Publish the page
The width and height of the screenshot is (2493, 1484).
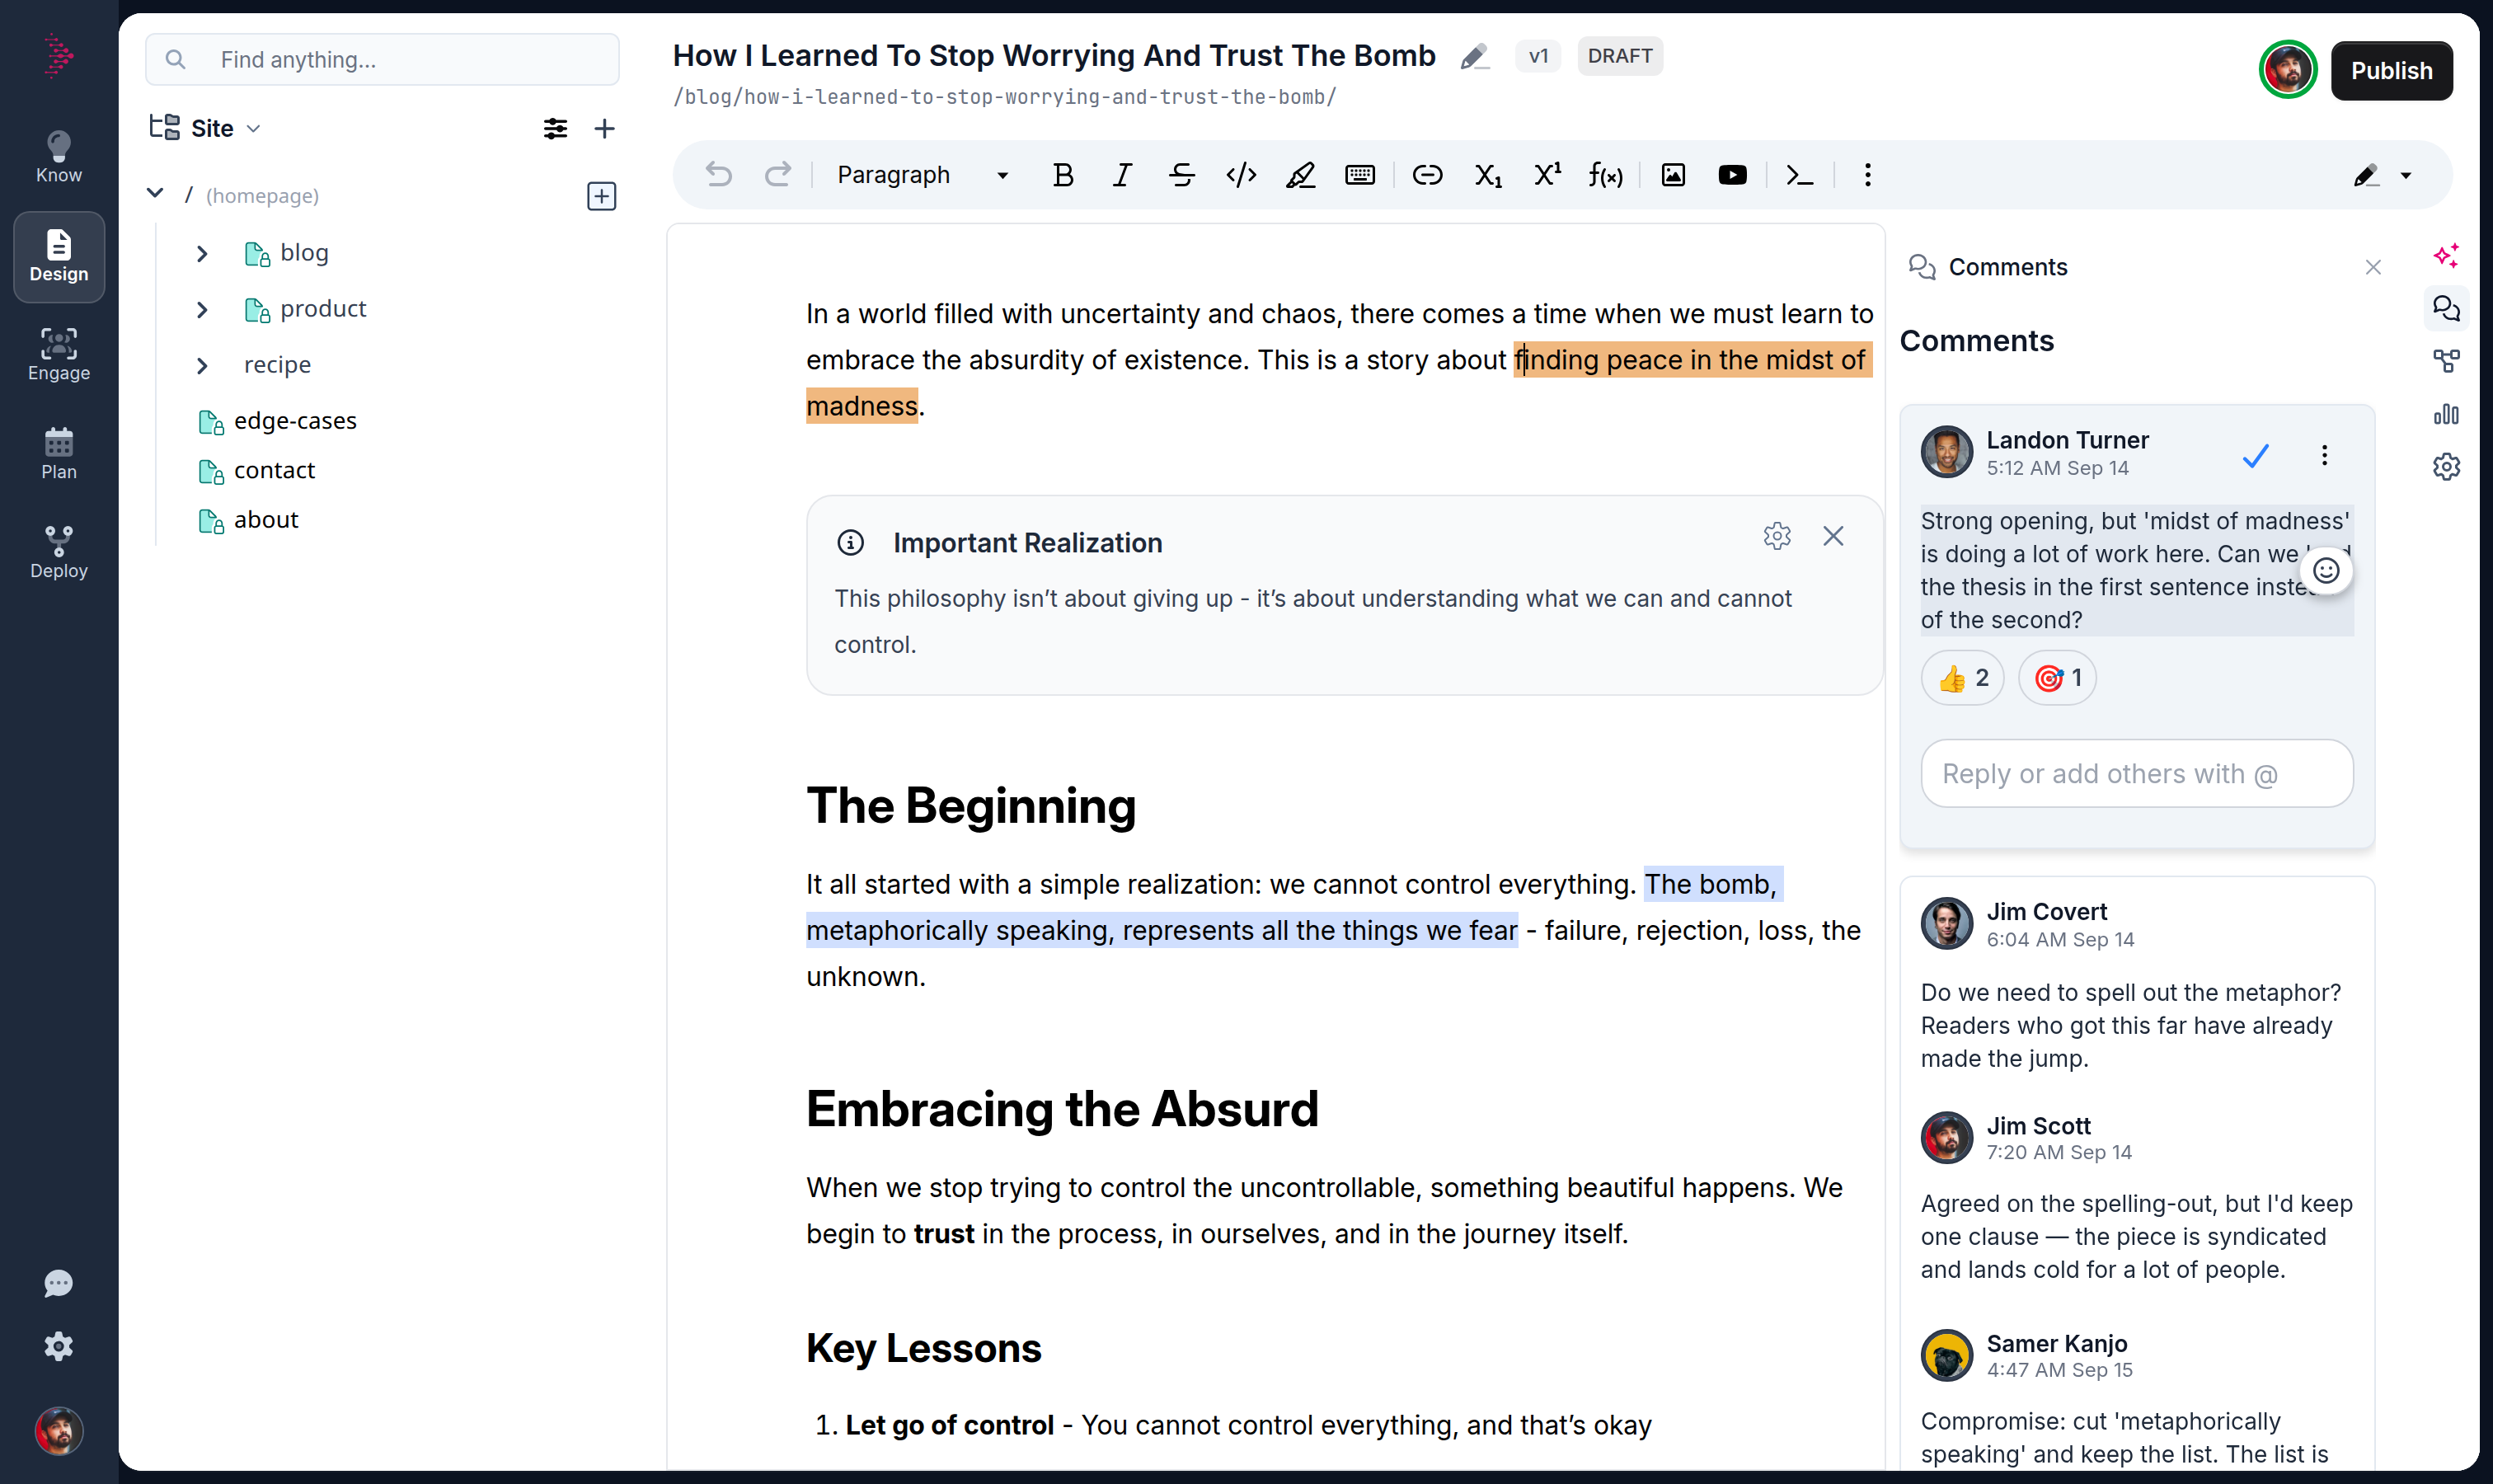(x=2391, y=71)
